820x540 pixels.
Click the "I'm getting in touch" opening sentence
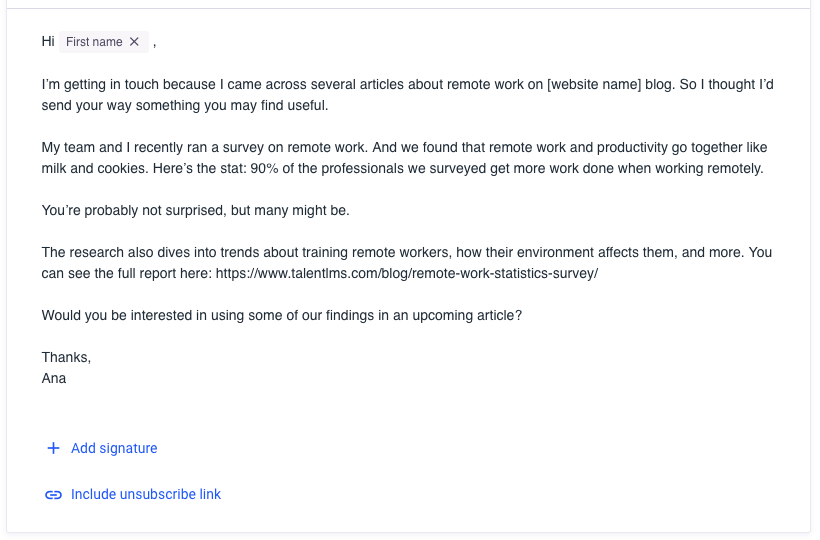point(110,85)
